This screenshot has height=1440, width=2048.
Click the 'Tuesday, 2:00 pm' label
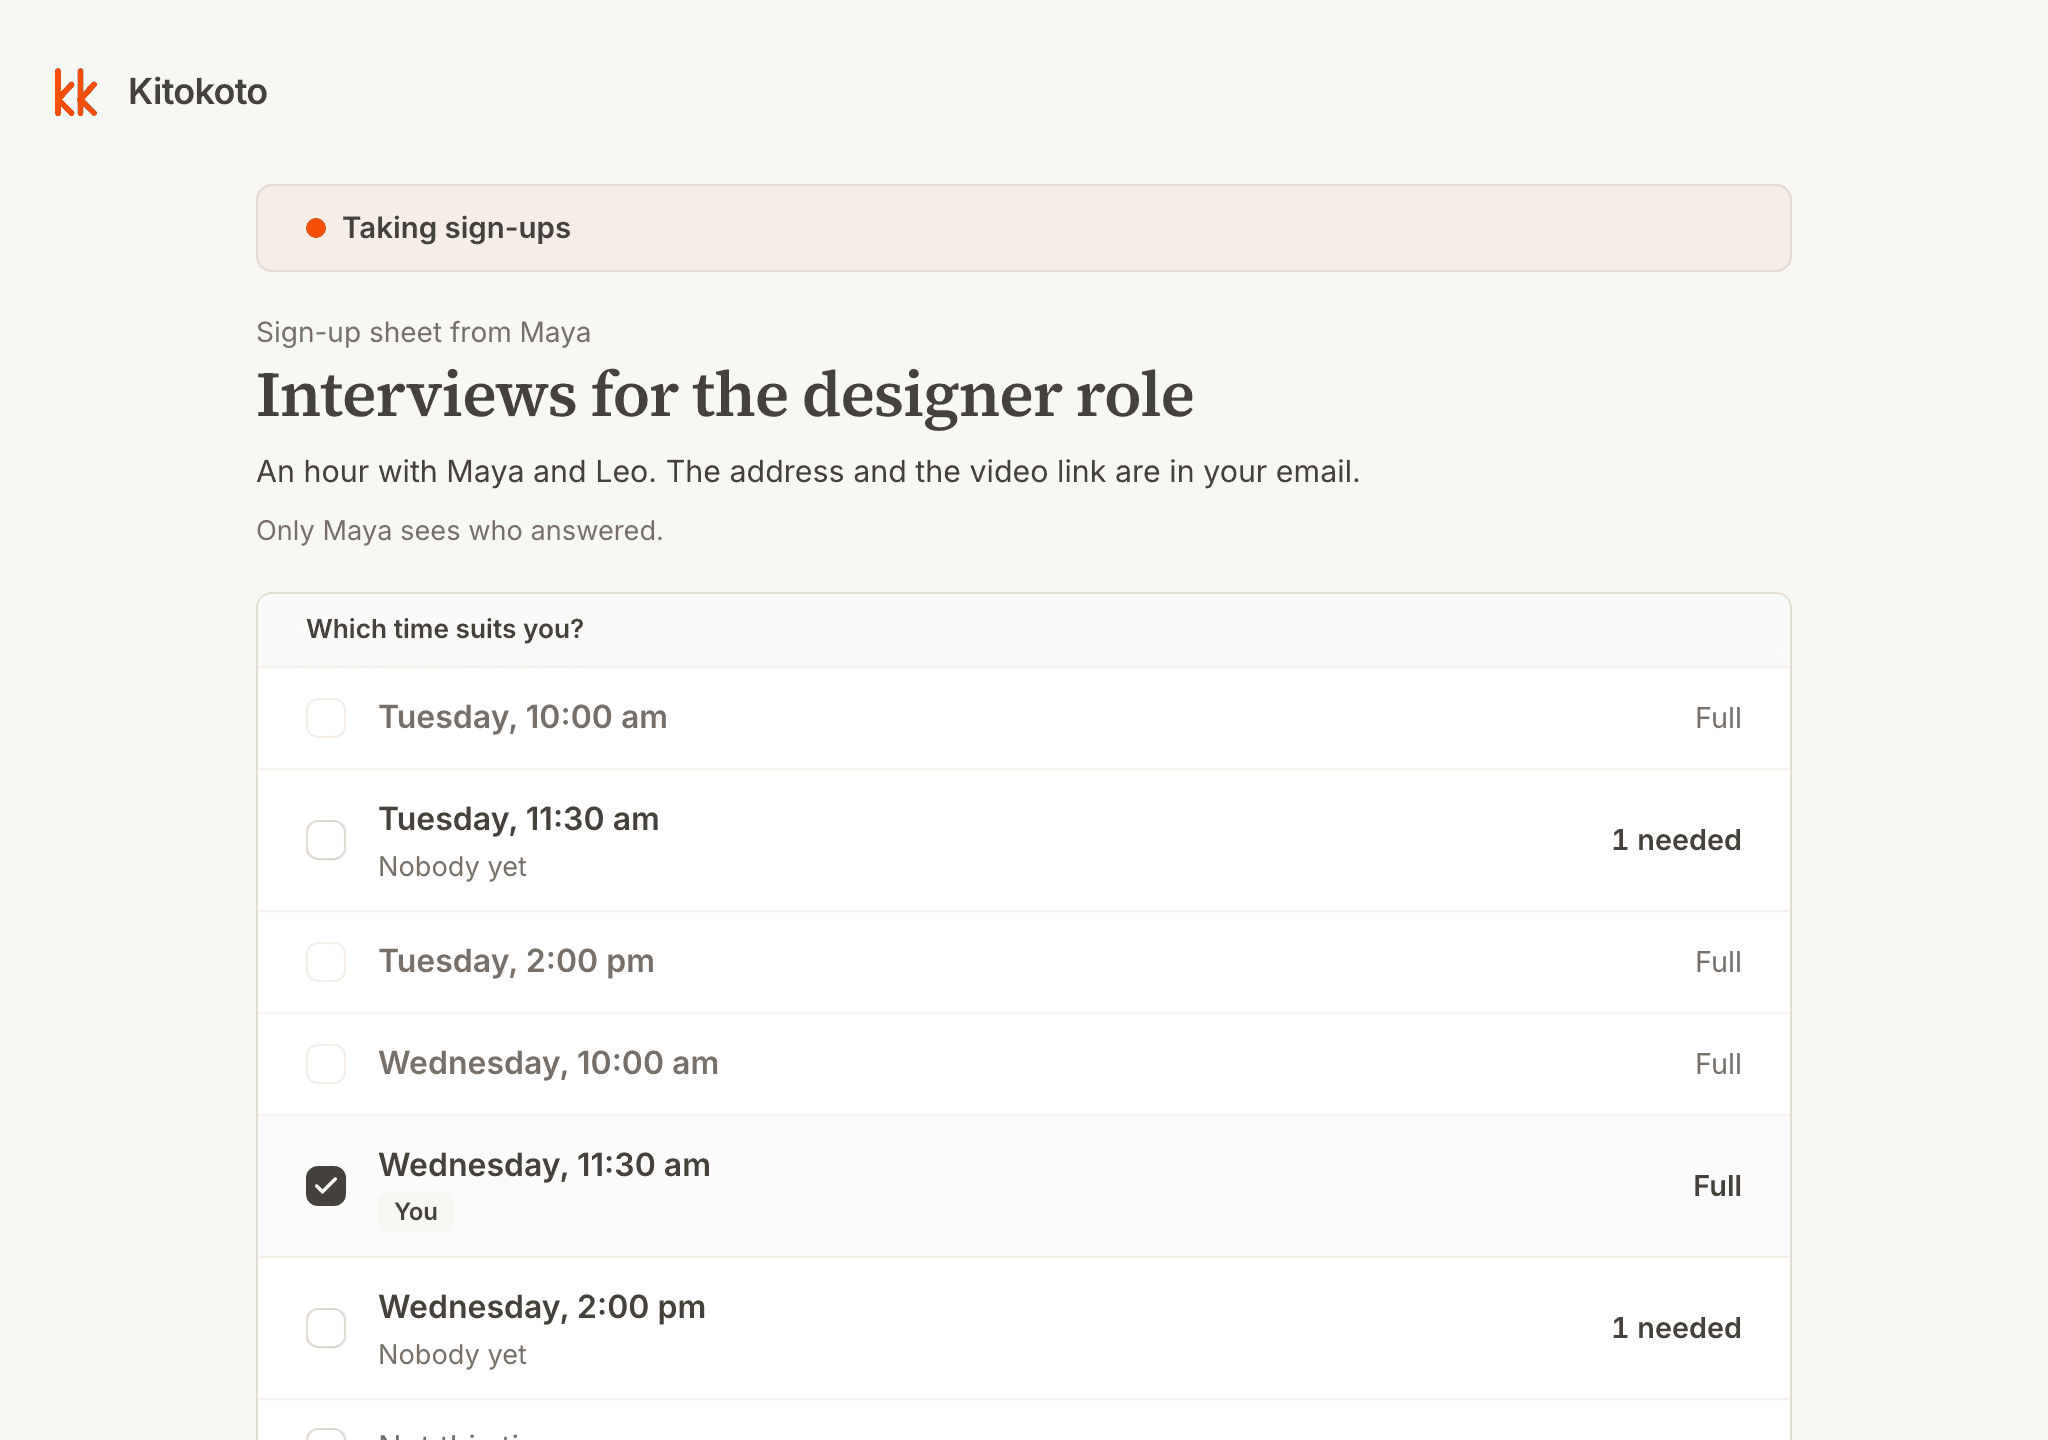point(517,961)
